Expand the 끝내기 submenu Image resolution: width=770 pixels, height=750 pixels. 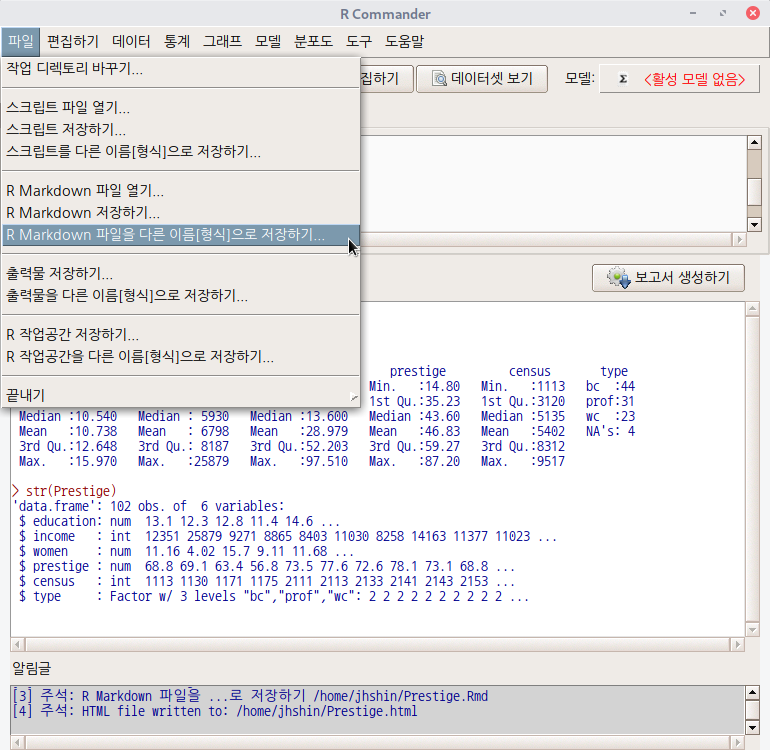click(x=181, y=395)
